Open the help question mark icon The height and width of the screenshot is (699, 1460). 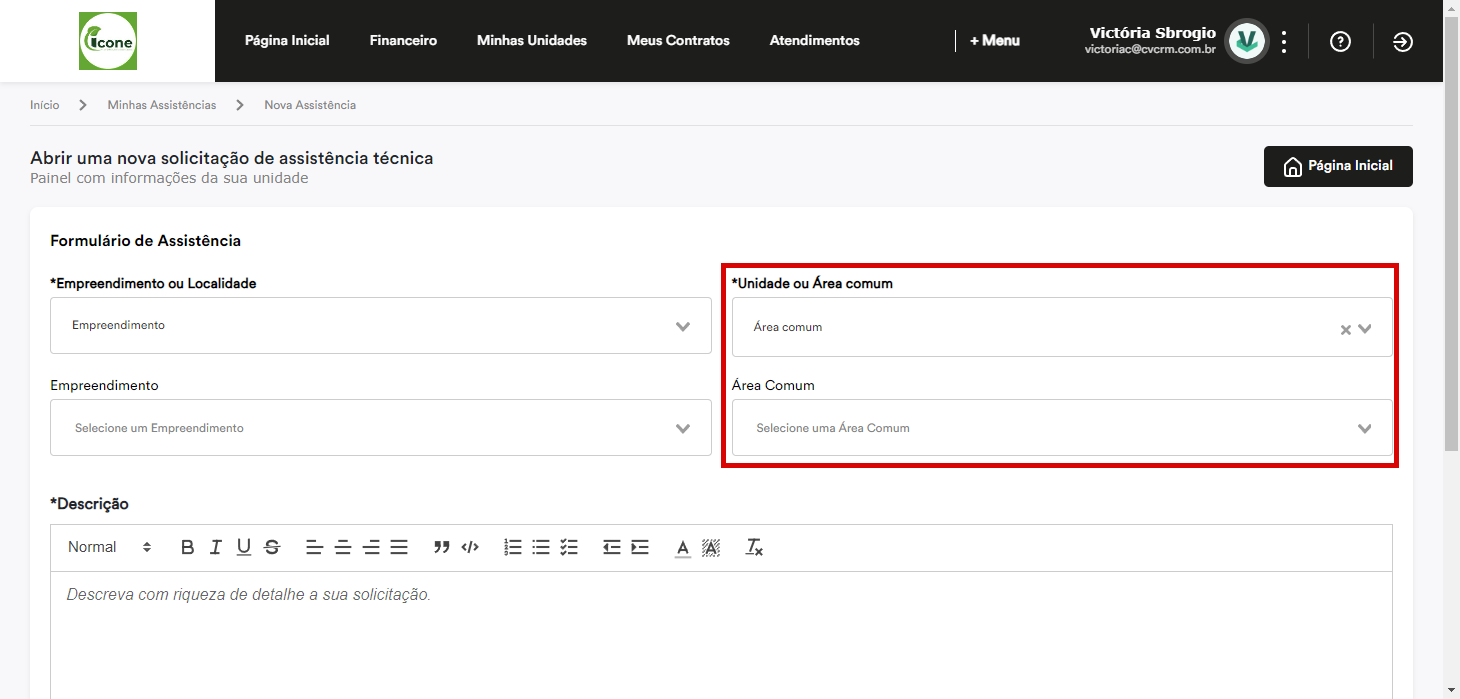click(1340, 41)
